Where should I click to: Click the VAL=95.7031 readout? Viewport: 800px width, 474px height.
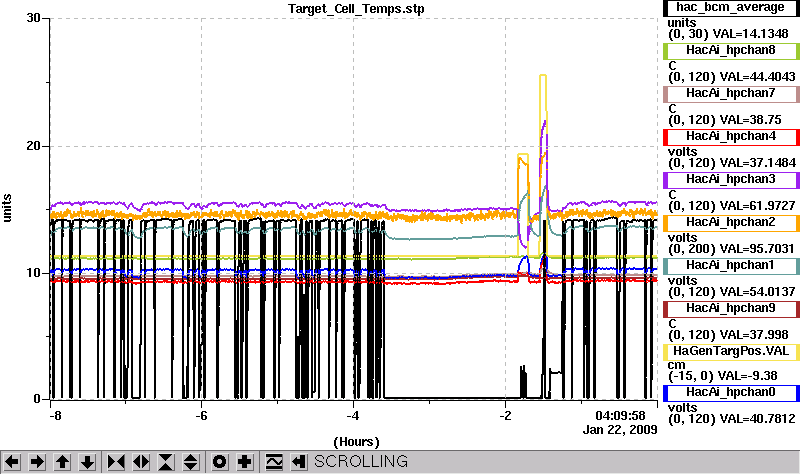[x=757, y=249]
